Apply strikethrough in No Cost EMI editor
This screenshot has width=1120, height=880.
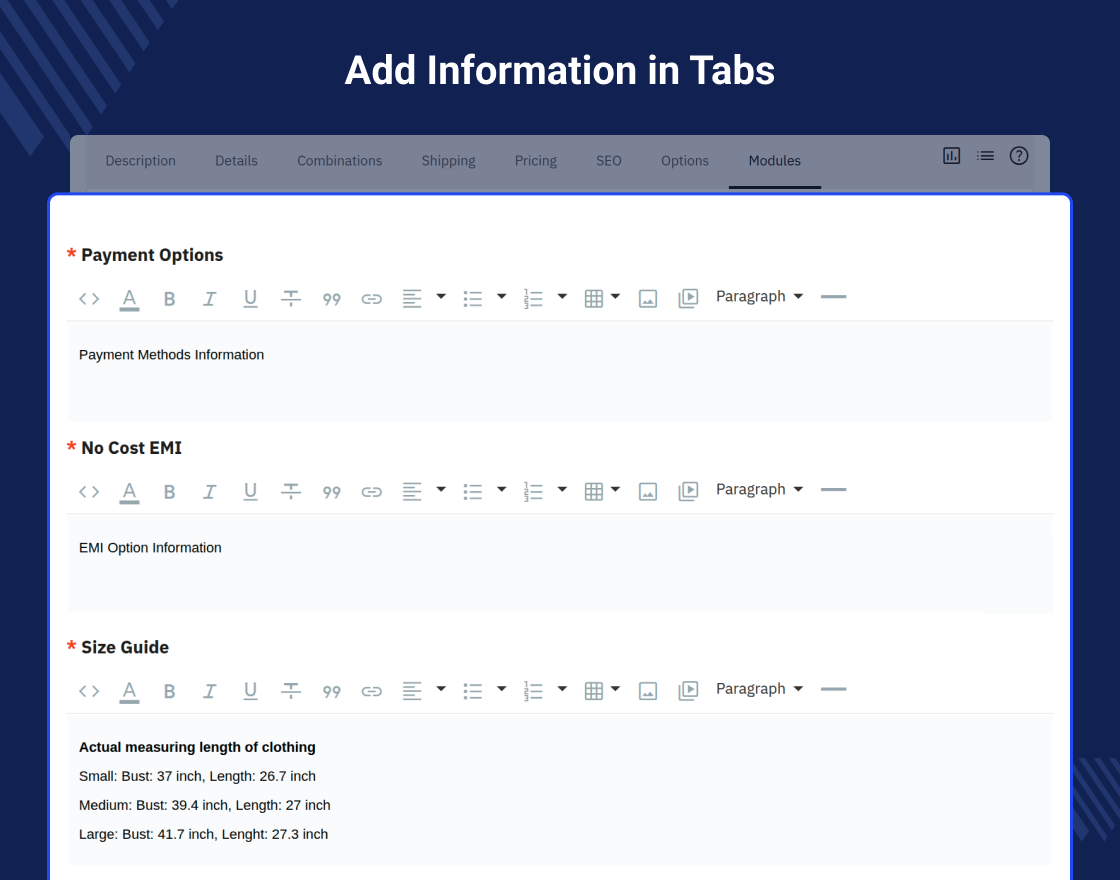(x=291, y=491)
